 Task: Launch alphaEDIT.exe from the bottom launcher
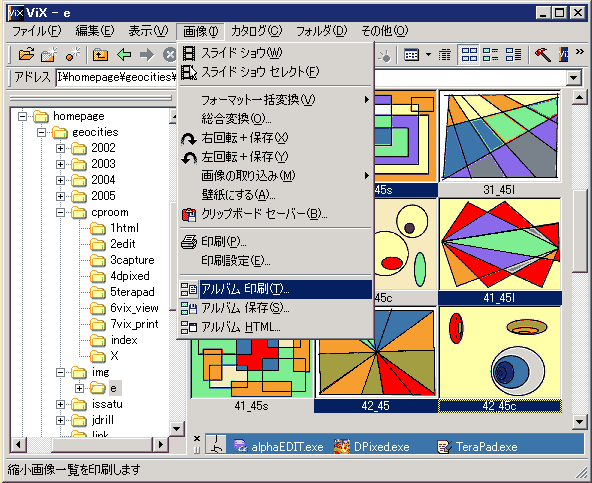(x=279, y=447)
